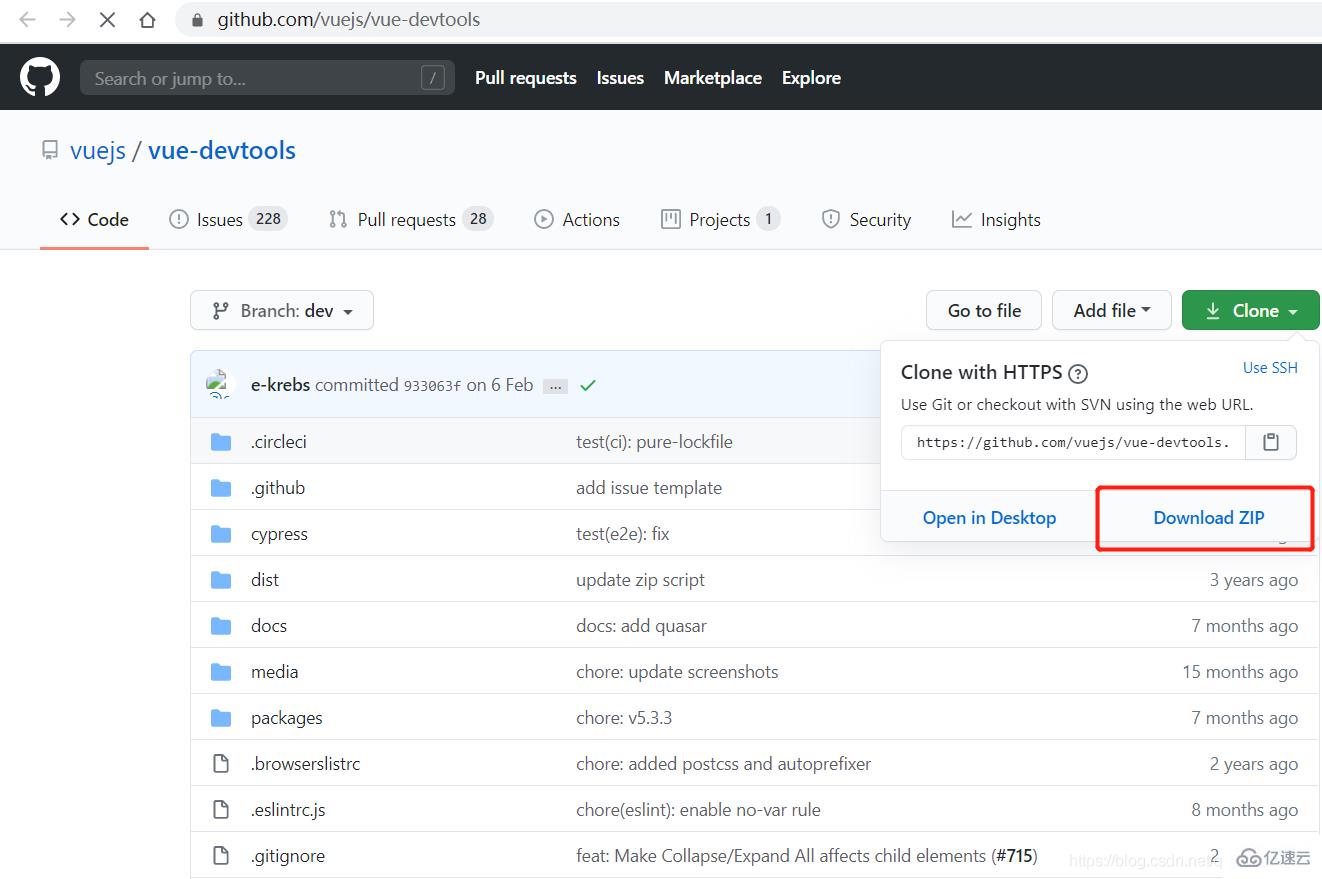Open issue link #715 in commit message
The image size is (1322, 879).
click(1014, 856)
